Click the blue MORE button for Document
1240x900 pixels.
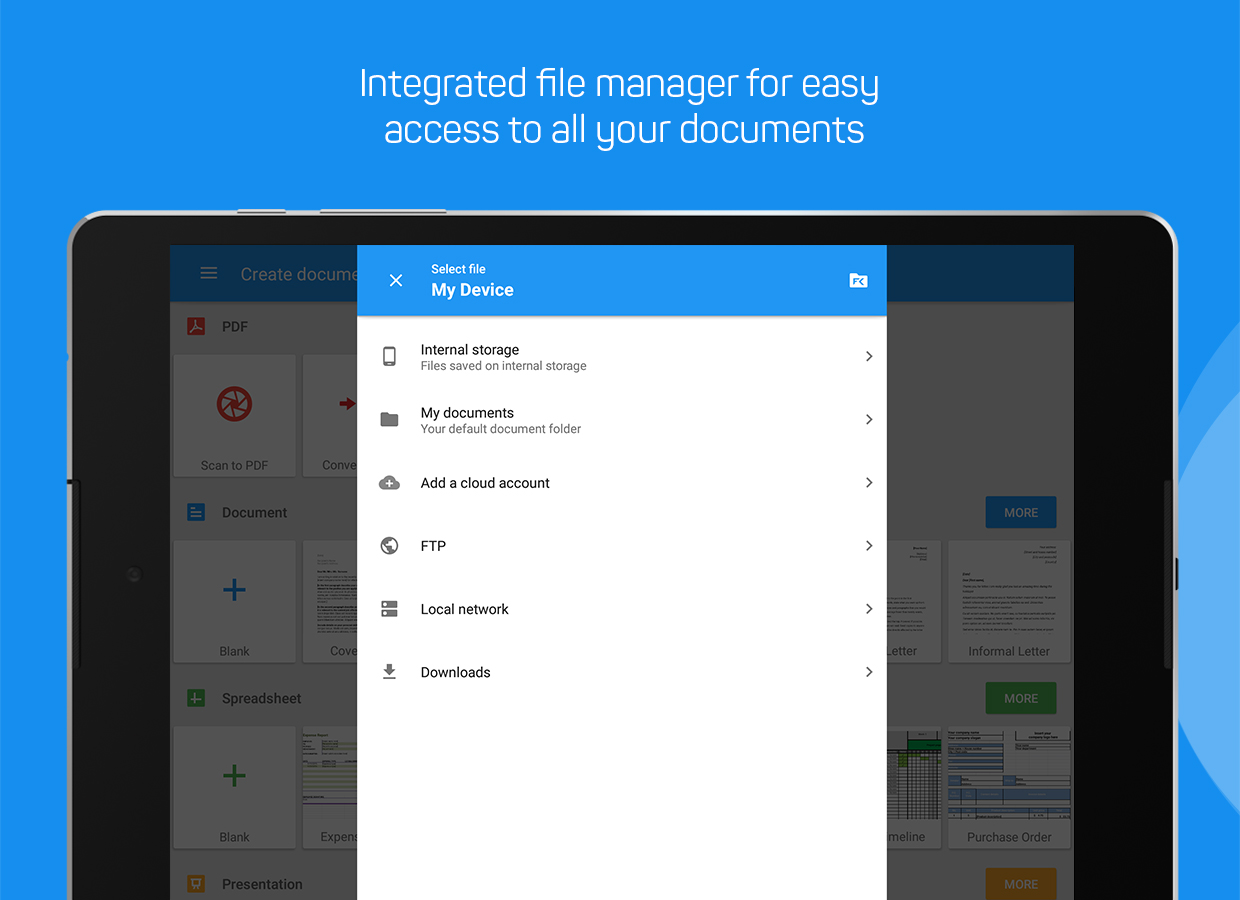click(x=1020, y=512)
